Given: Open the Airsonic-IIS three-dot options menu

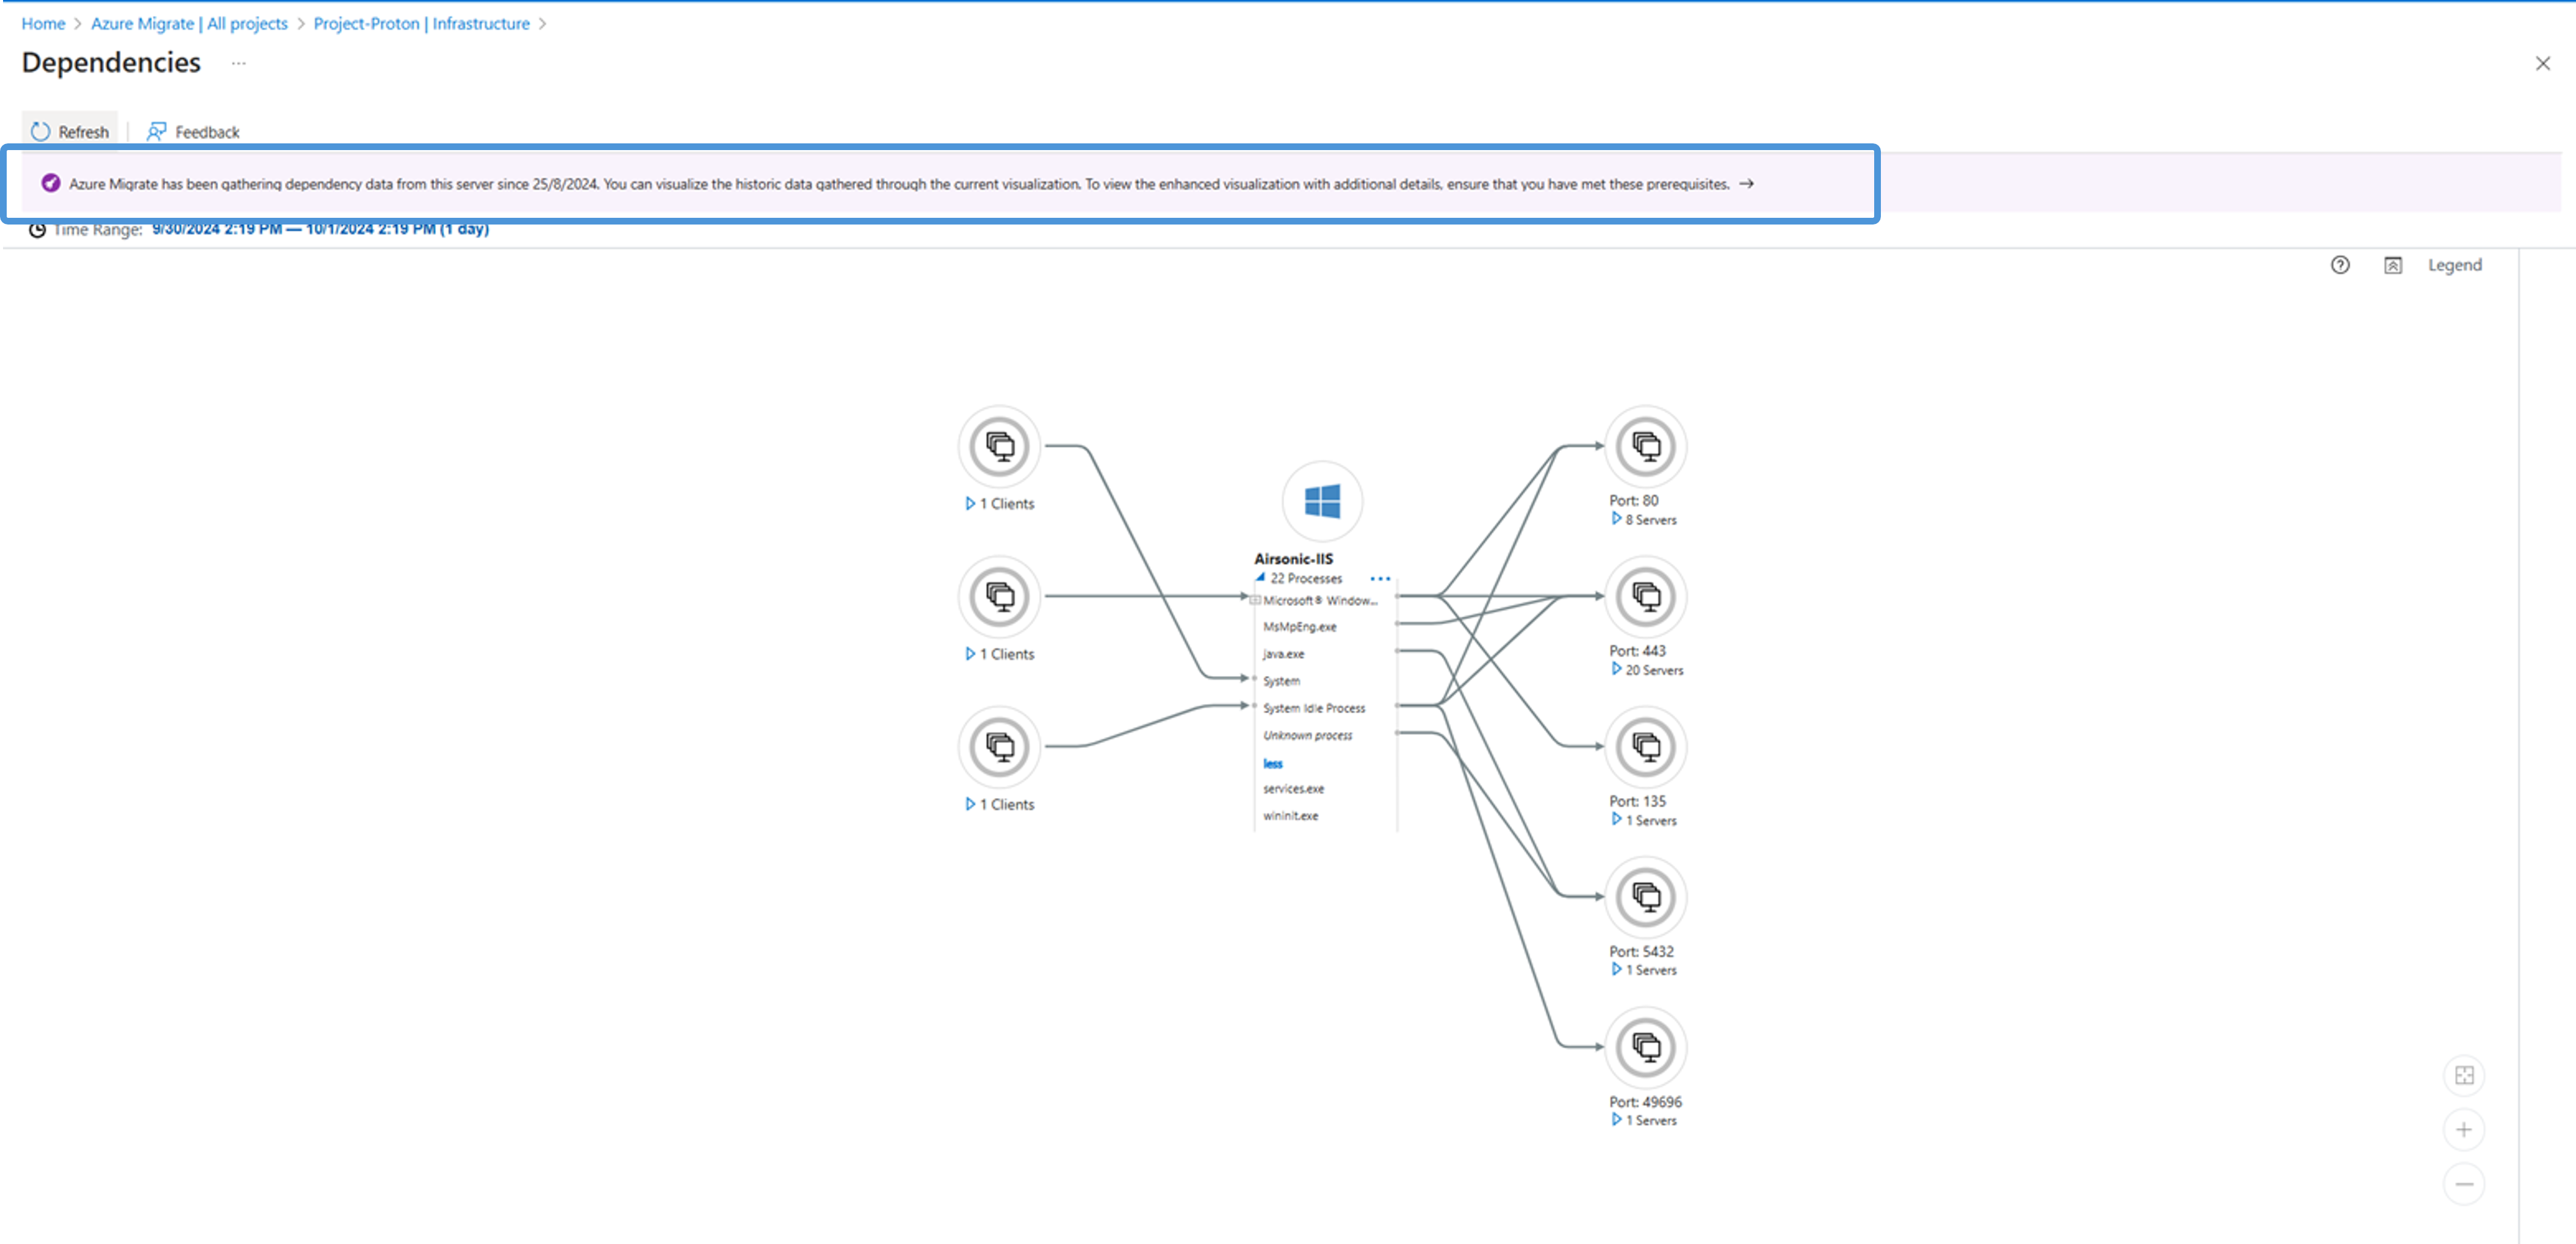Looking at the screenshot, I should tap(1380, 579).
